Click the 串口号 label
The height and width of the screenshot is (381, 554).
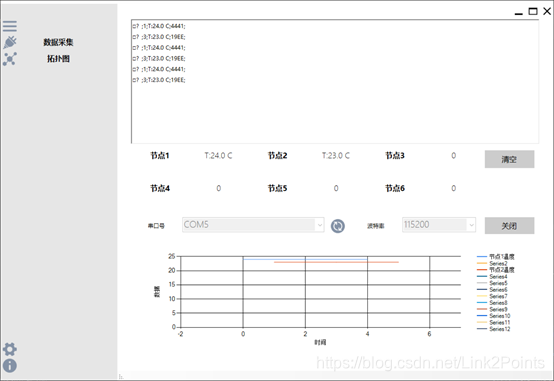point(156,225)
